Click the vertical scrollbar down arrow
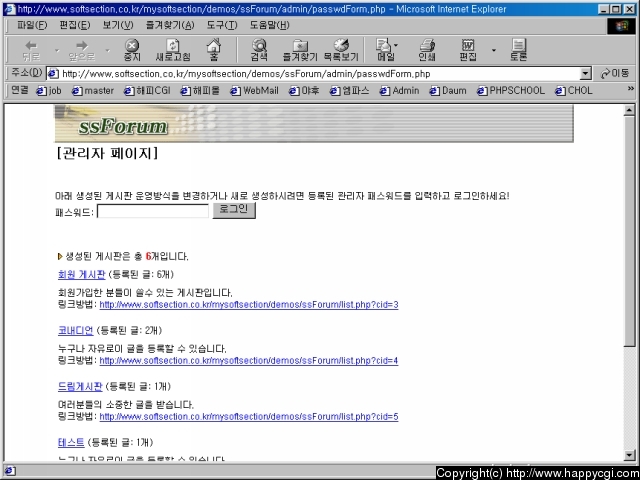640x480 pixels. point(629,455)
